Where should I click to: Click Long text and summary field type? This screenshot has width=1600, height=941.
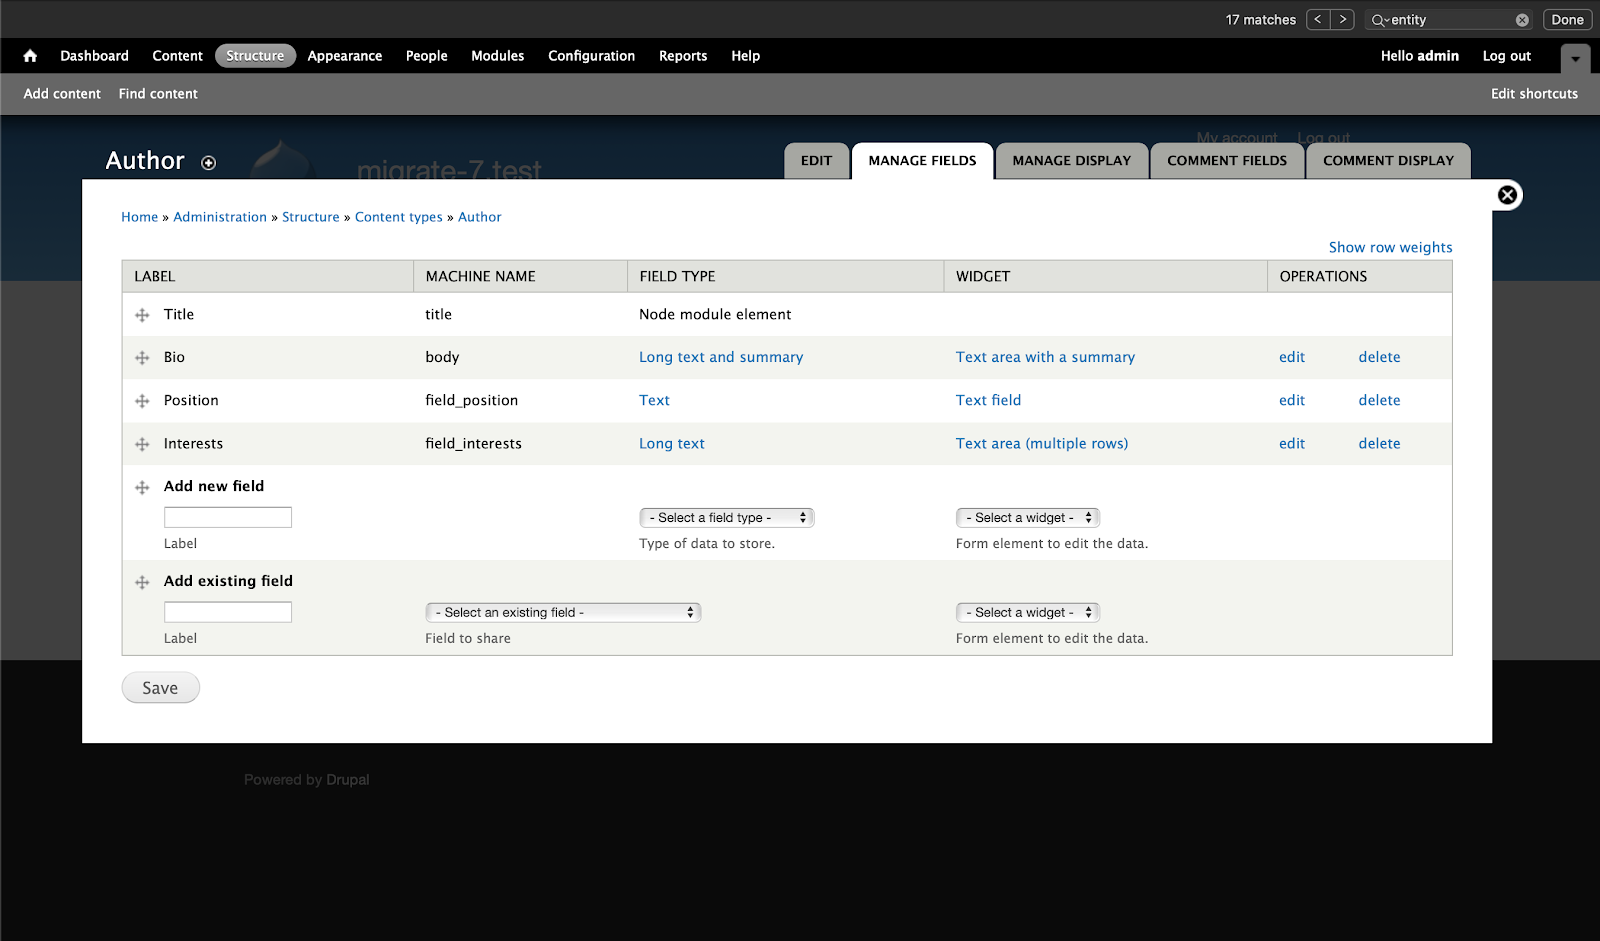[x=721, y=357]
